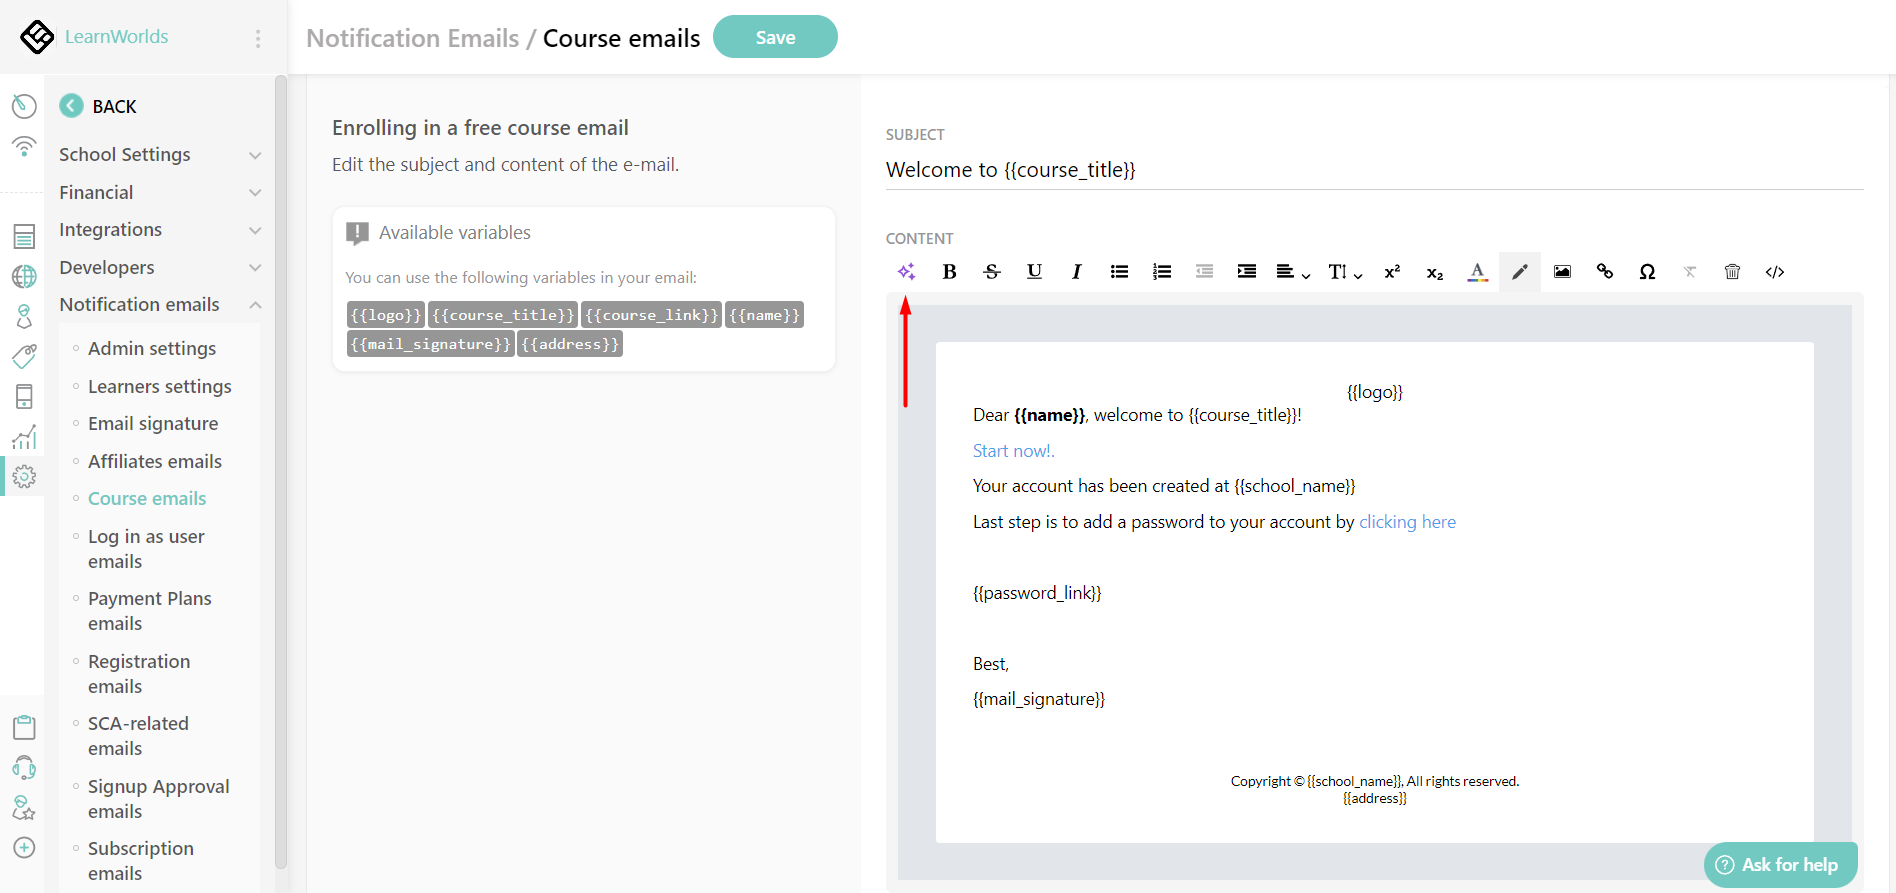This screenshot has width=1896, height=893.
Task: Open the text alignment dropdown
Action: (1292, 272)
